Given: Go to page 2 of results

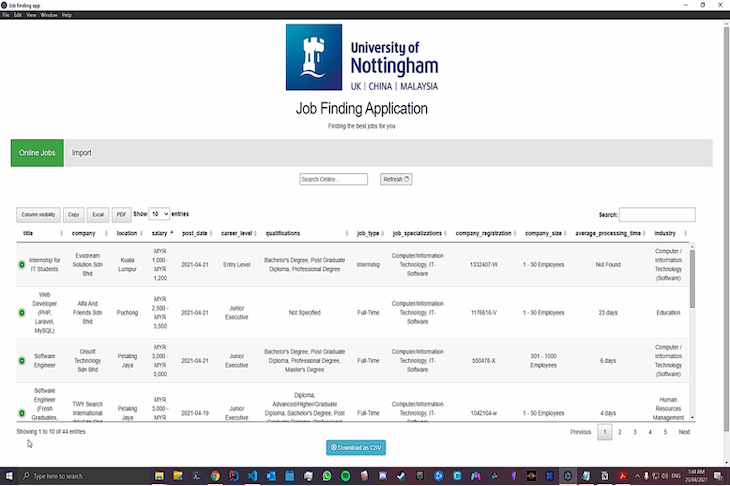Looking at the screenshot, I should 619,432.
